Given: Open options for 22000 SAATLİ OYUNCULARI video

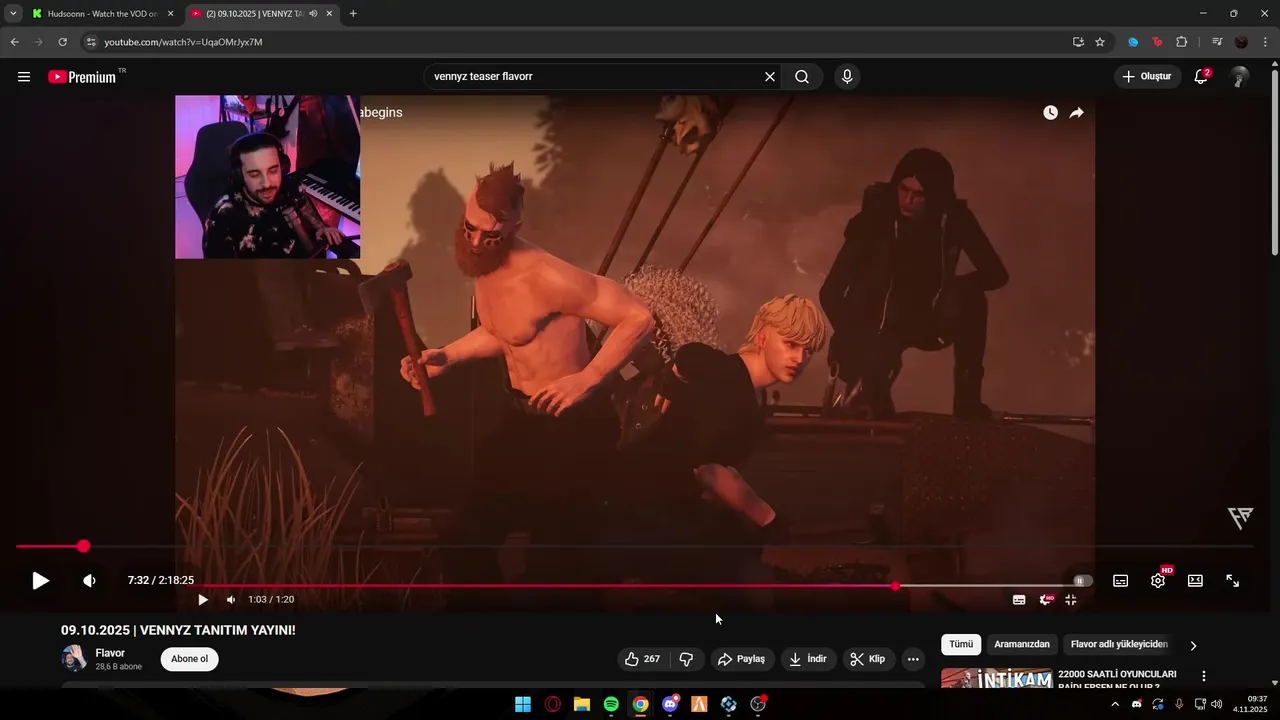Looking at the screenshot, I should [x=1204, y=676].
